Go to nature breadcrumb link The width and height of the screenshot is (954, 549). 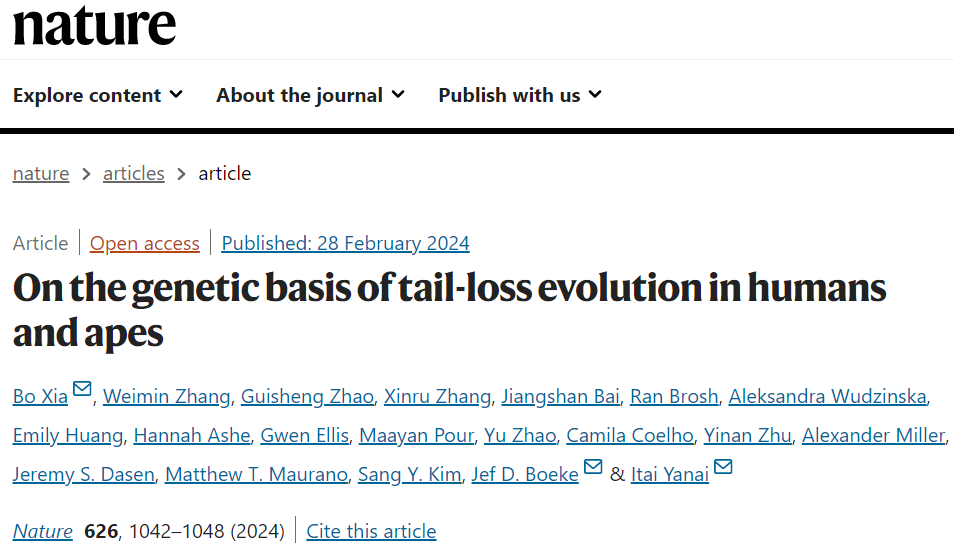(41, 173)
